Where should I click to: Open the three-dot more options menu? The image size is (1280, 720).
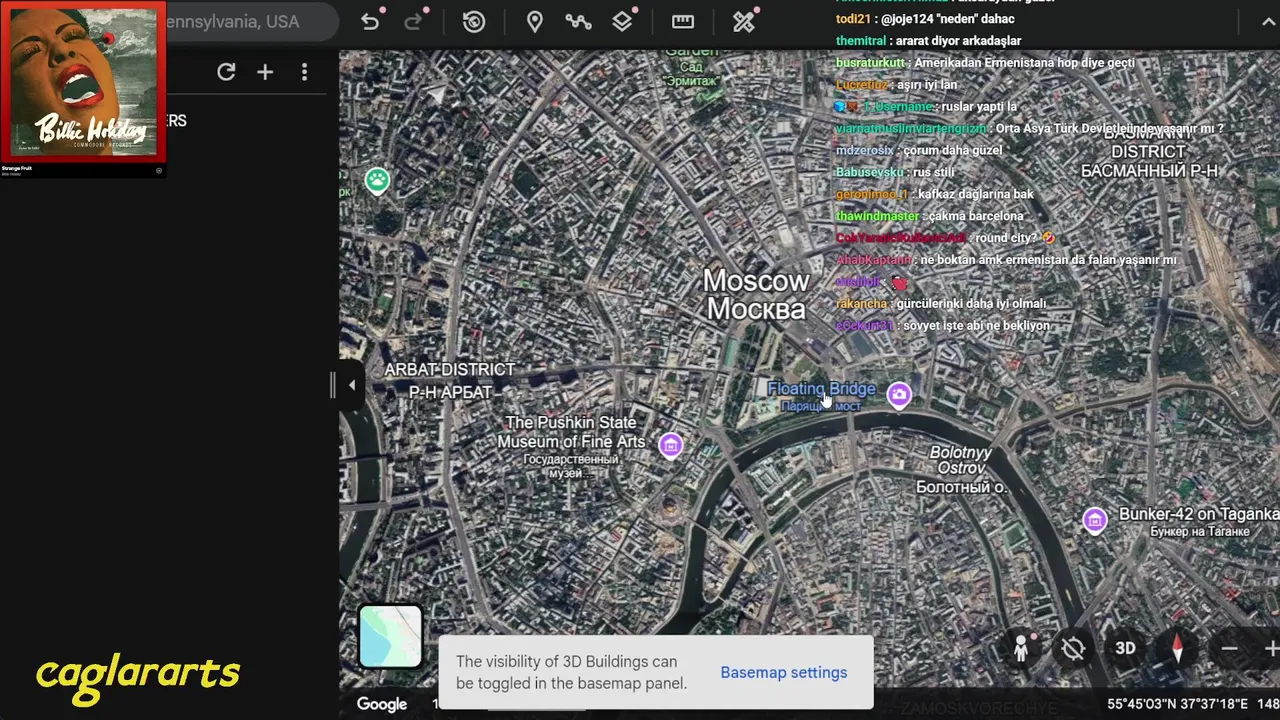[304, 72]
